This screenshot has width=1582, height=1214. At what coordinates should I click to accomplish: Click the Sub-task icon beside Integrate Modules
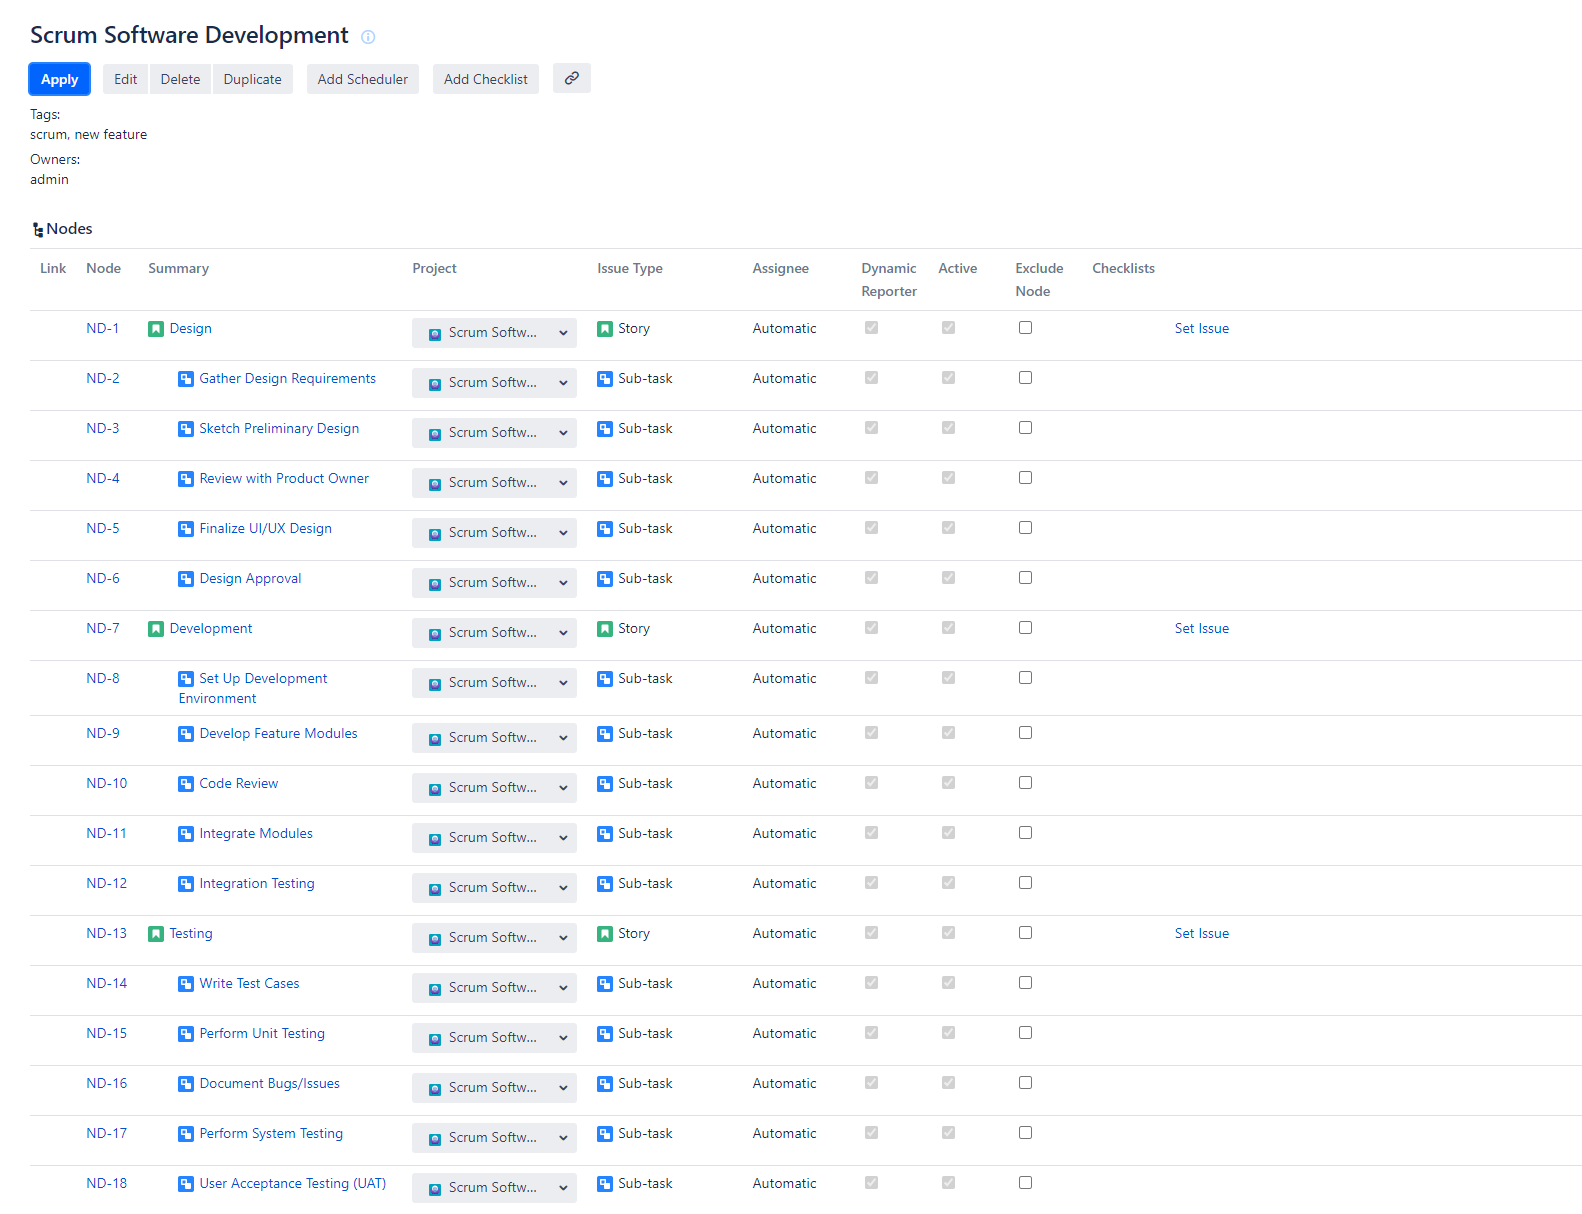186,834
